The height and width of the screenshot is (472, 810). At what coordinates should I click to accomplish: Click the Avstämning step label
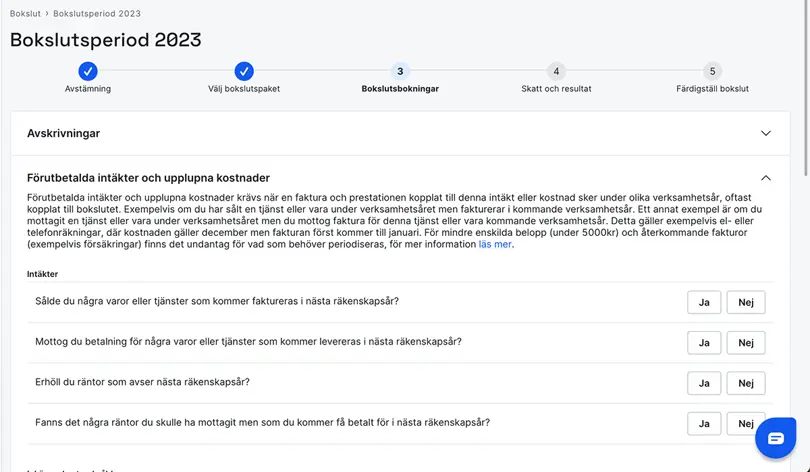pyautogui.click(x=88, y=89)
